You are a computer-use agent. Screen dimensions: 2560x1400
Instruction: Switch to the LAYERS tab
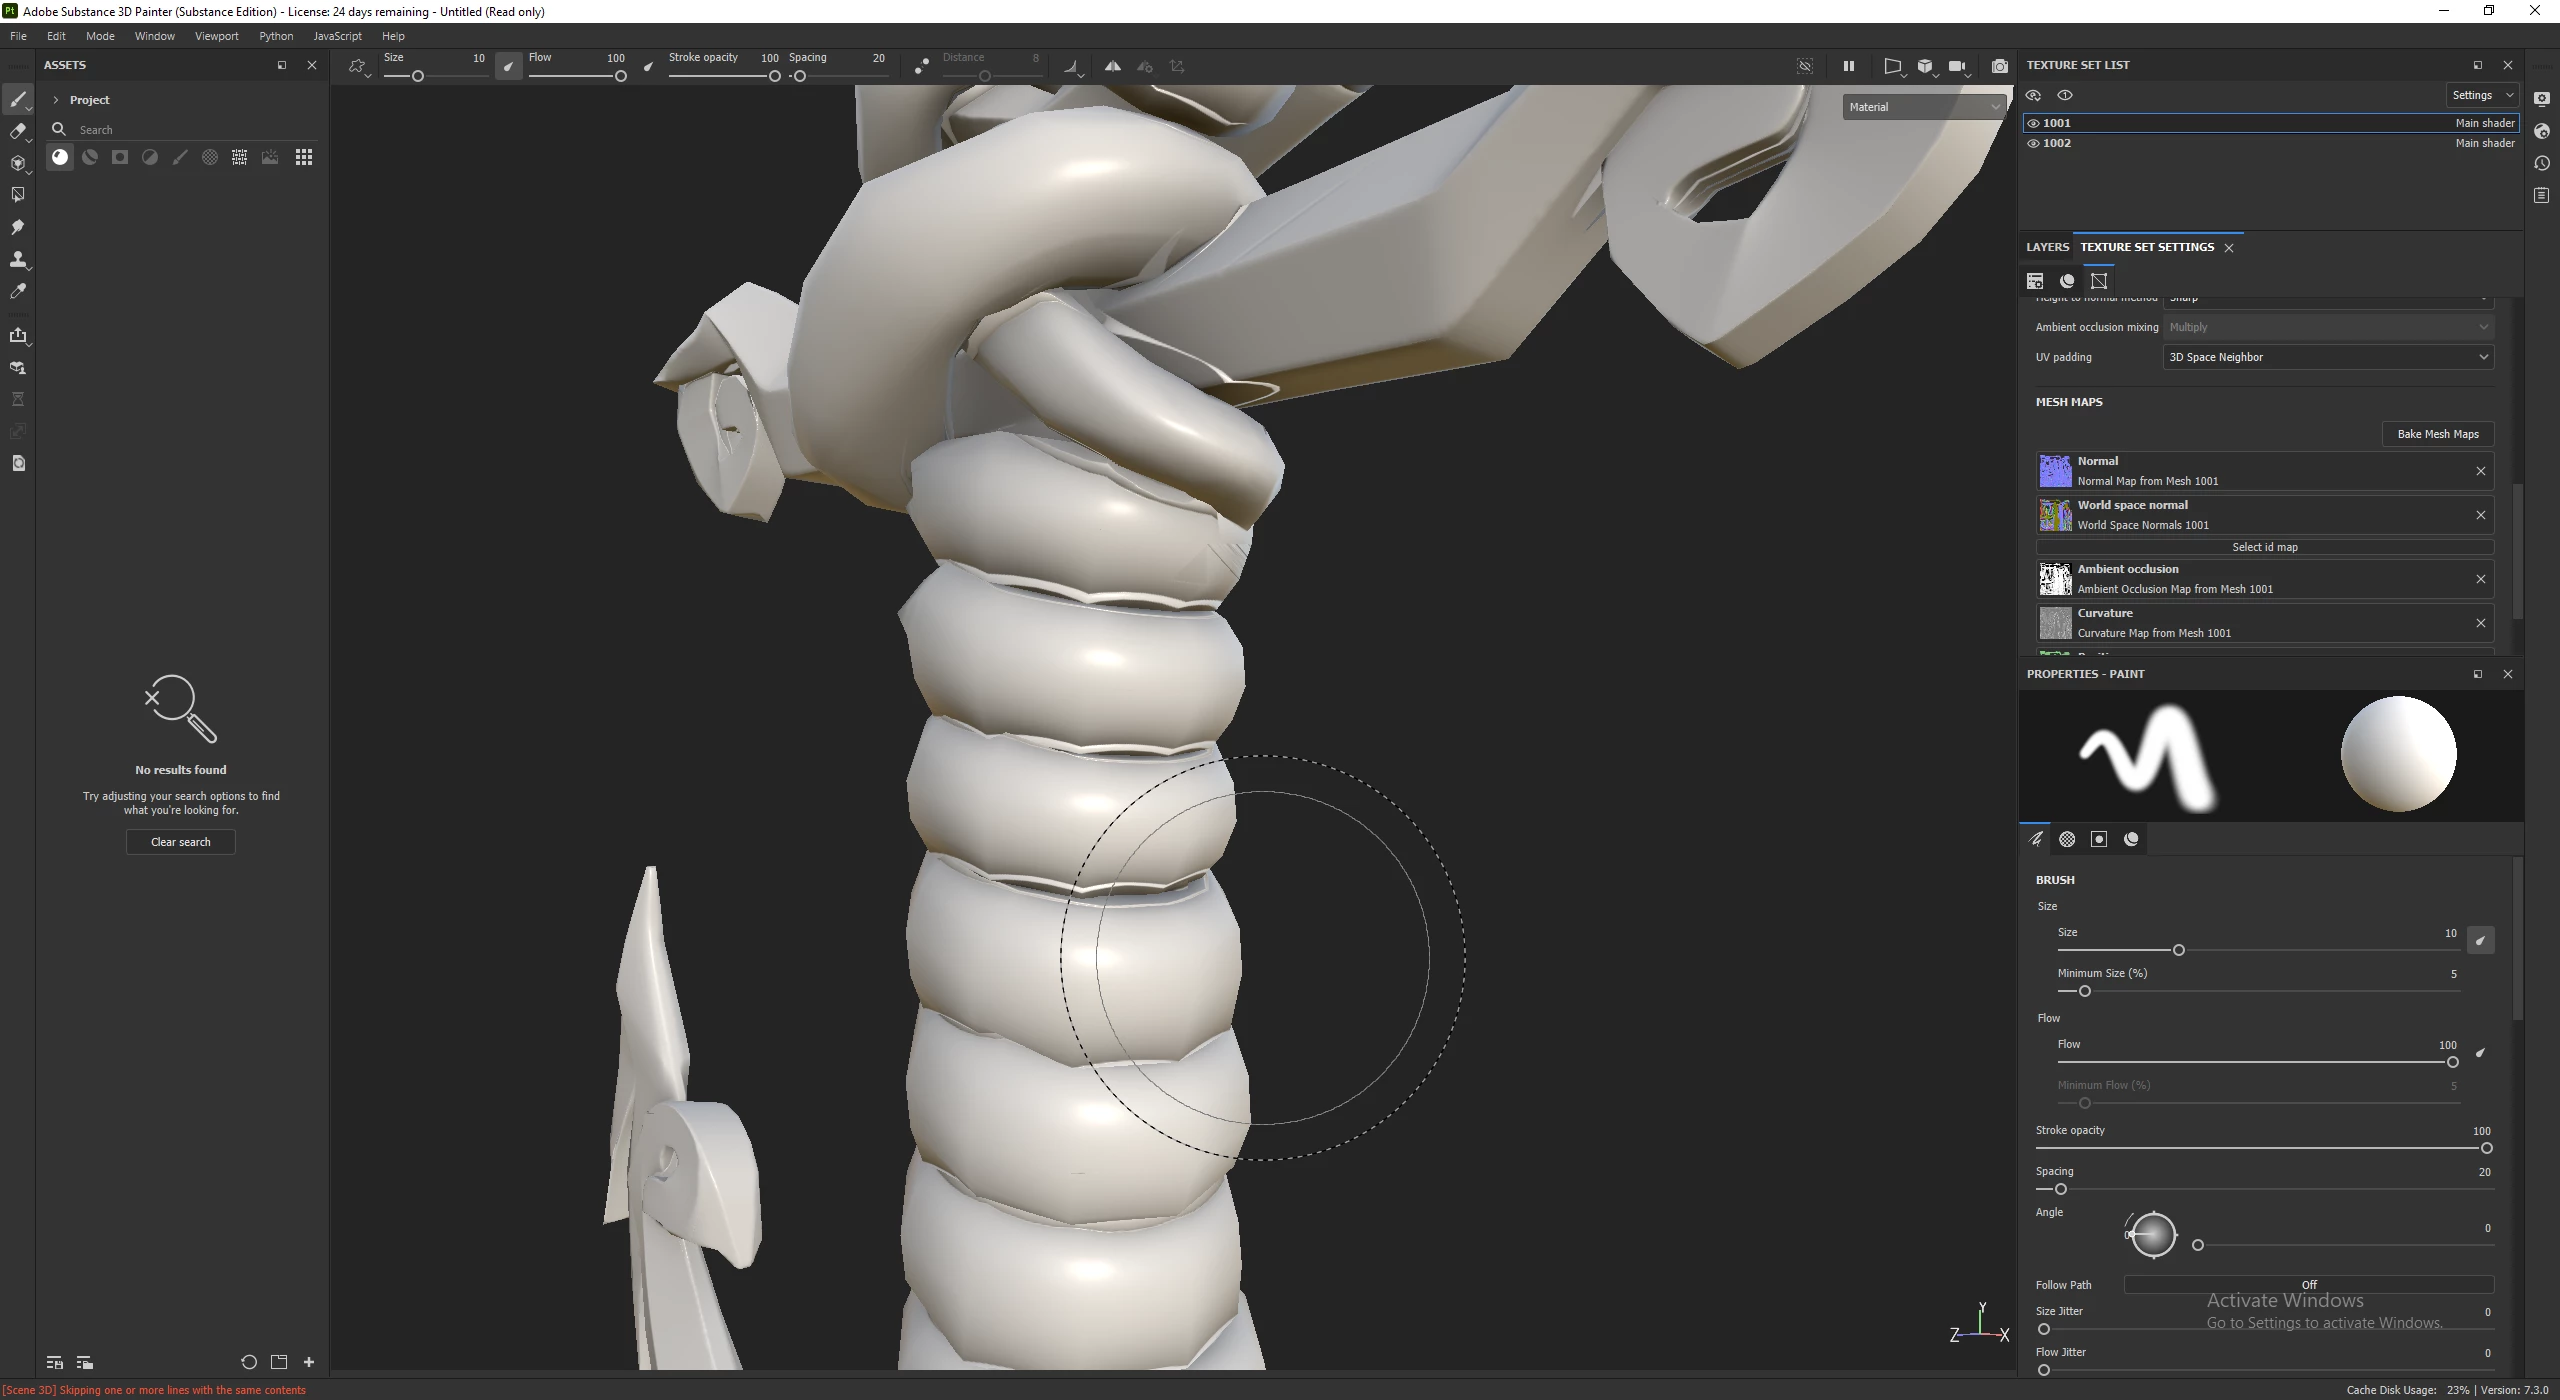tap(2047, 247)
